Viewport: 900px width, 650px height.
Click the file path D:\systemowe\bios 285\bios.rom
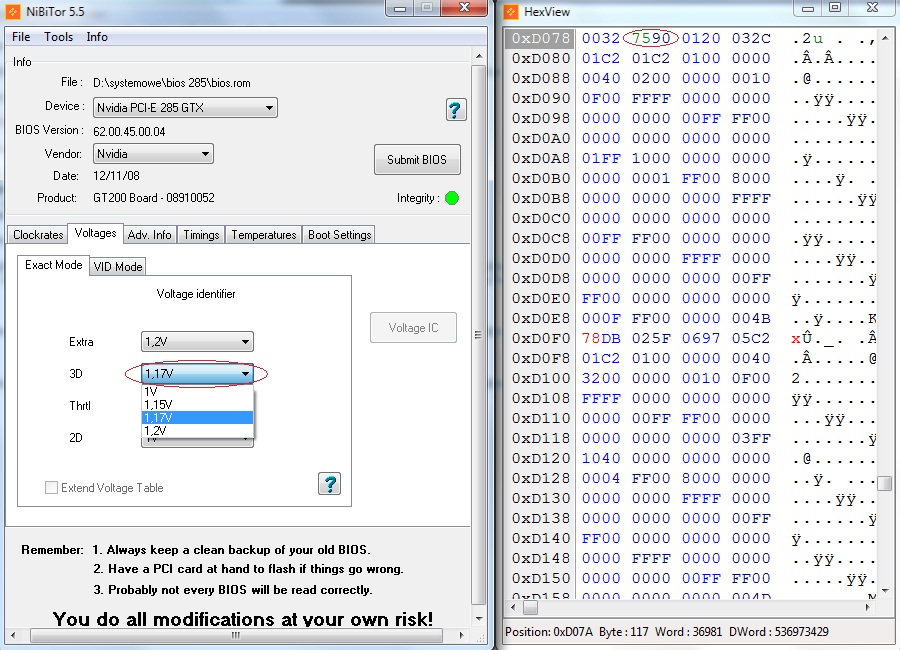click(x=172, y=83)
